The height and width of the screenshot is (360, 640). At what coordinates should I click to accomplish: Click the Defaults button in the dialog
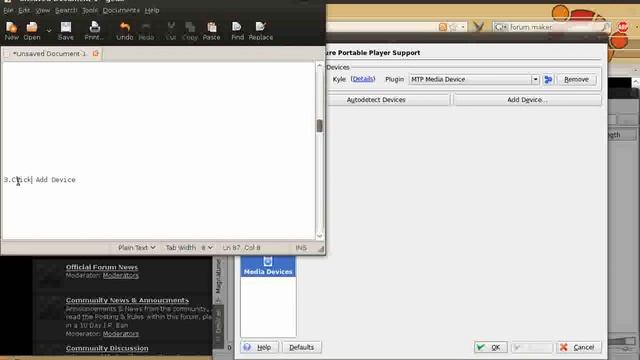click(x=301, y=347)
